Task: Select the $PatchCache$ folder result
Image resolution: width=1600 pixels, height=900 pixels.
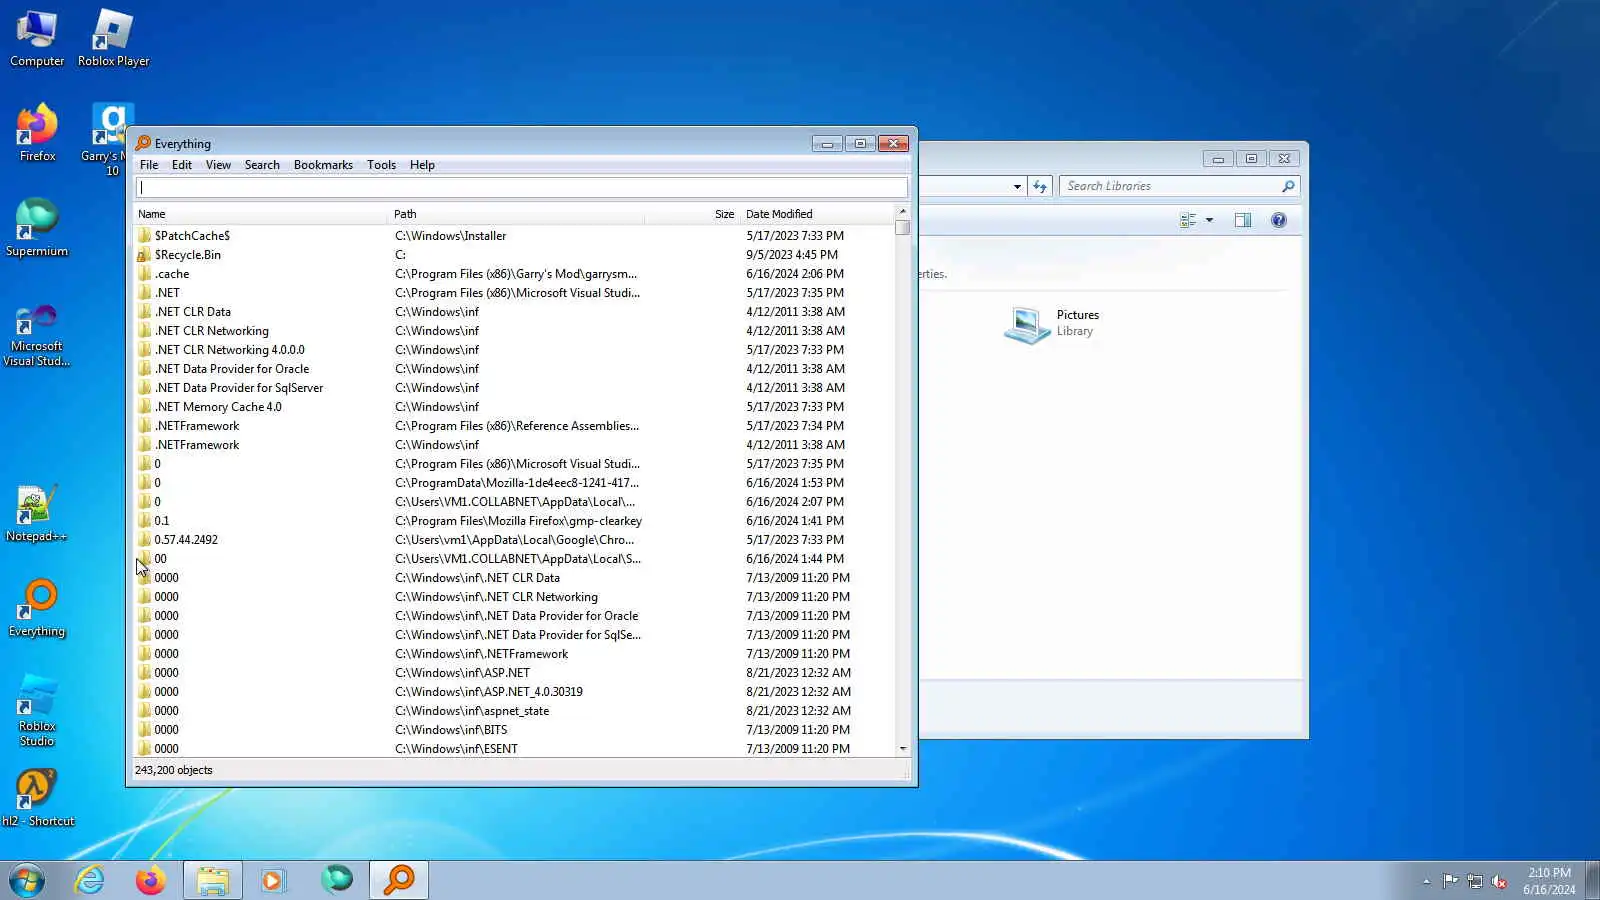Action: coord(192,236)
